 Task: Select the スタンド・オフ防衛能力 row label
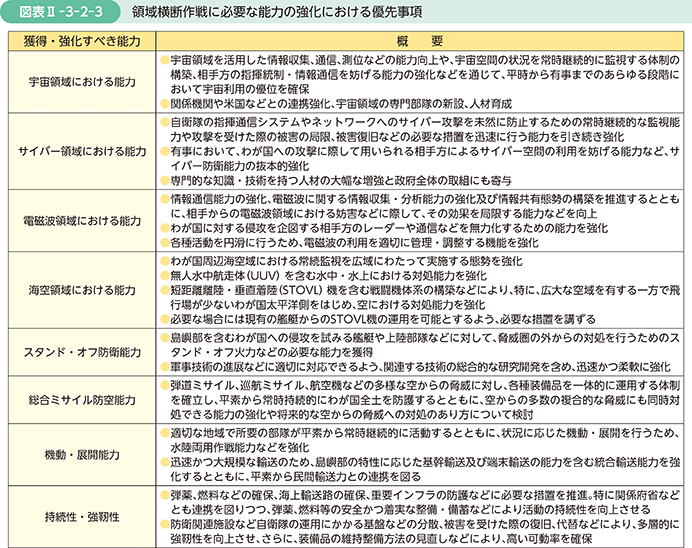tap(82, 352)
